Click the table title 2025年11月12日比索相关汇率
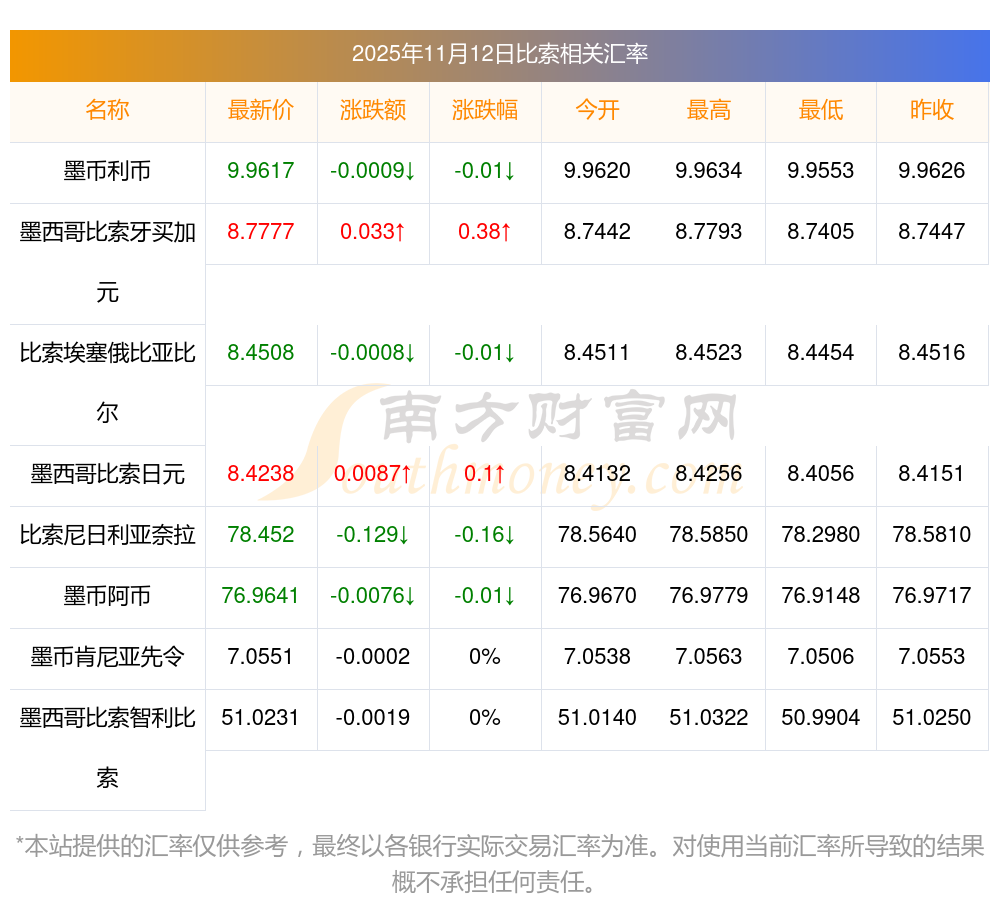Screen dimensions: 1000x913 point(499,54)
